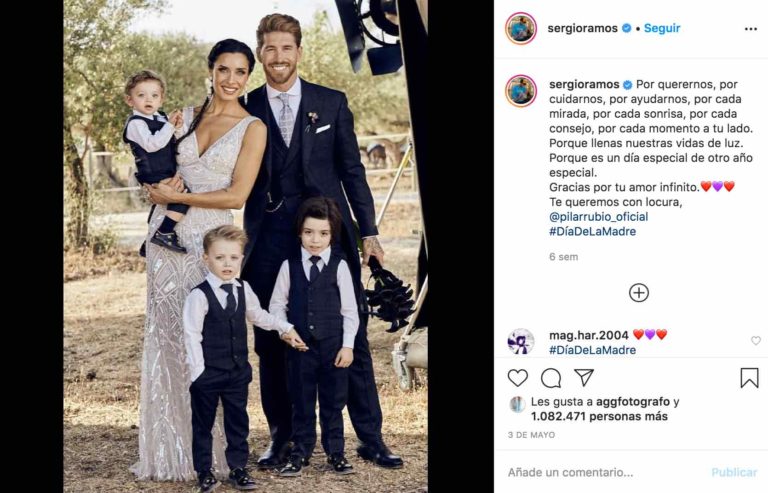768x493 pixels.
Task: Open the @pilarrubio_oficial mention link
Action: 599,216
